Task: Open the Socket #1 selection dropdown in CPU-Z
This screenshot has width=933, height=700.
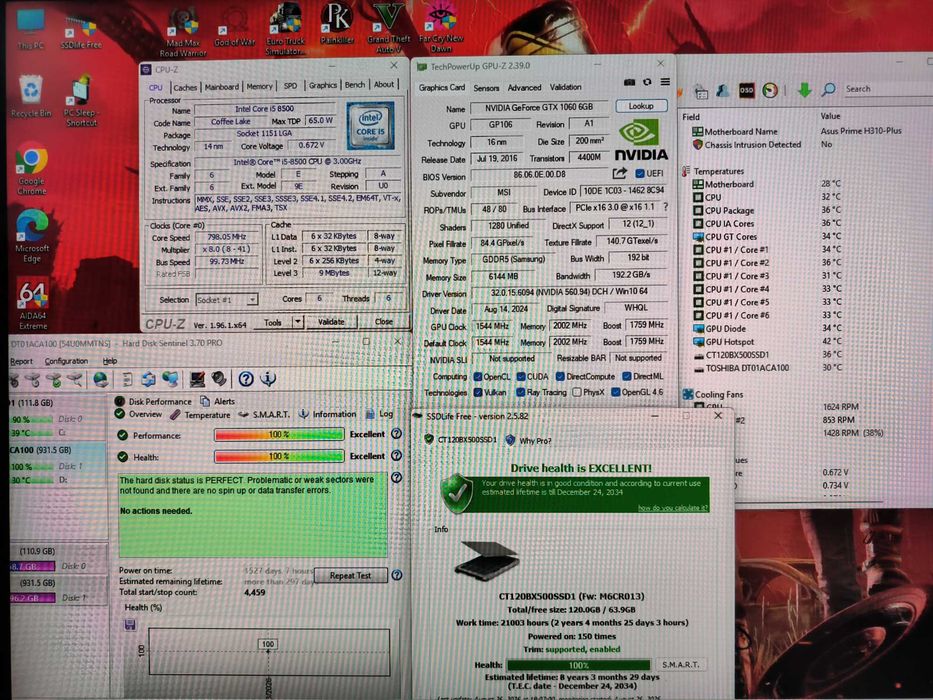Action: 227,299
